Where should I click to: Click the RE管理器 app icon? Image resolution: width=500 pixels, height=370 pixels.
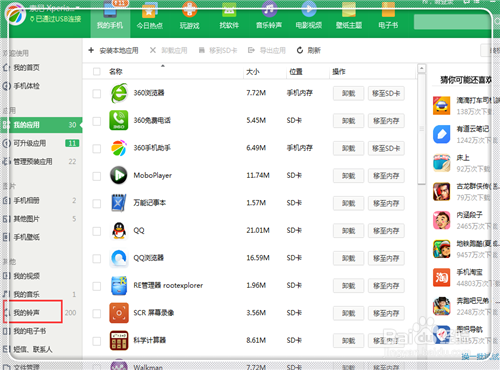(119, 285)
